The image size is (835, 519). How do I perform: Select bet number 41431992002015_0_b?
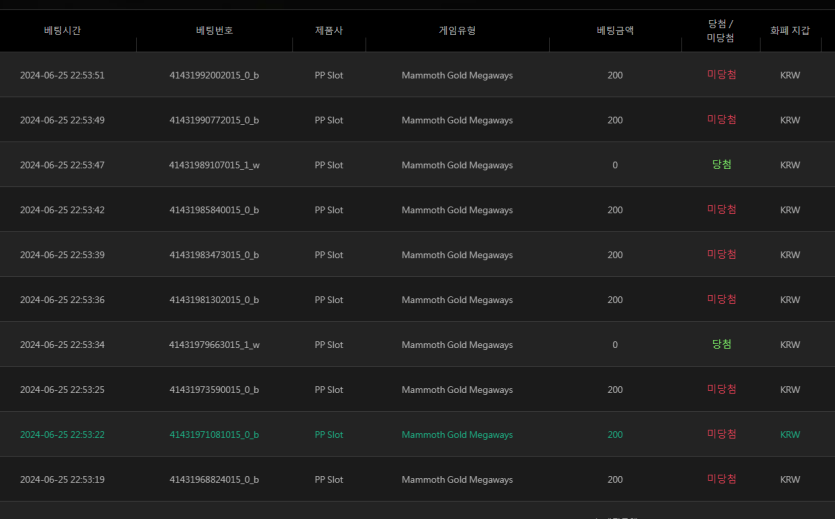pos(214,75)
